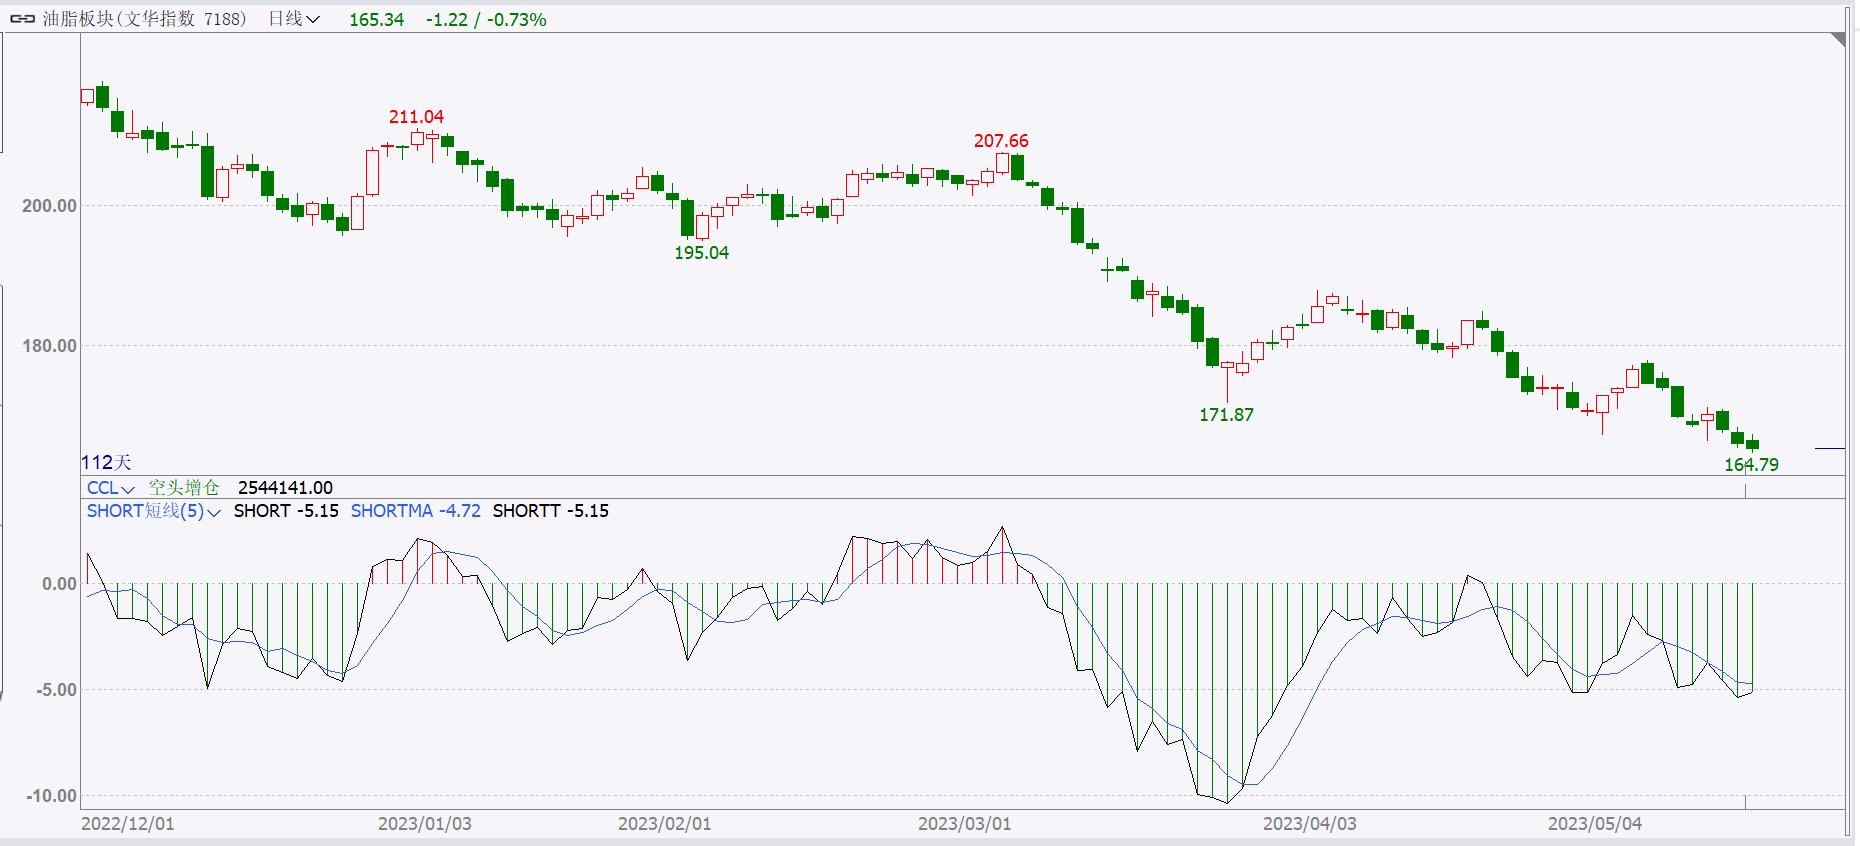Click the dark triangle in the chart's top-right corner
The image size is (1860, 846).
point(1838,39)
